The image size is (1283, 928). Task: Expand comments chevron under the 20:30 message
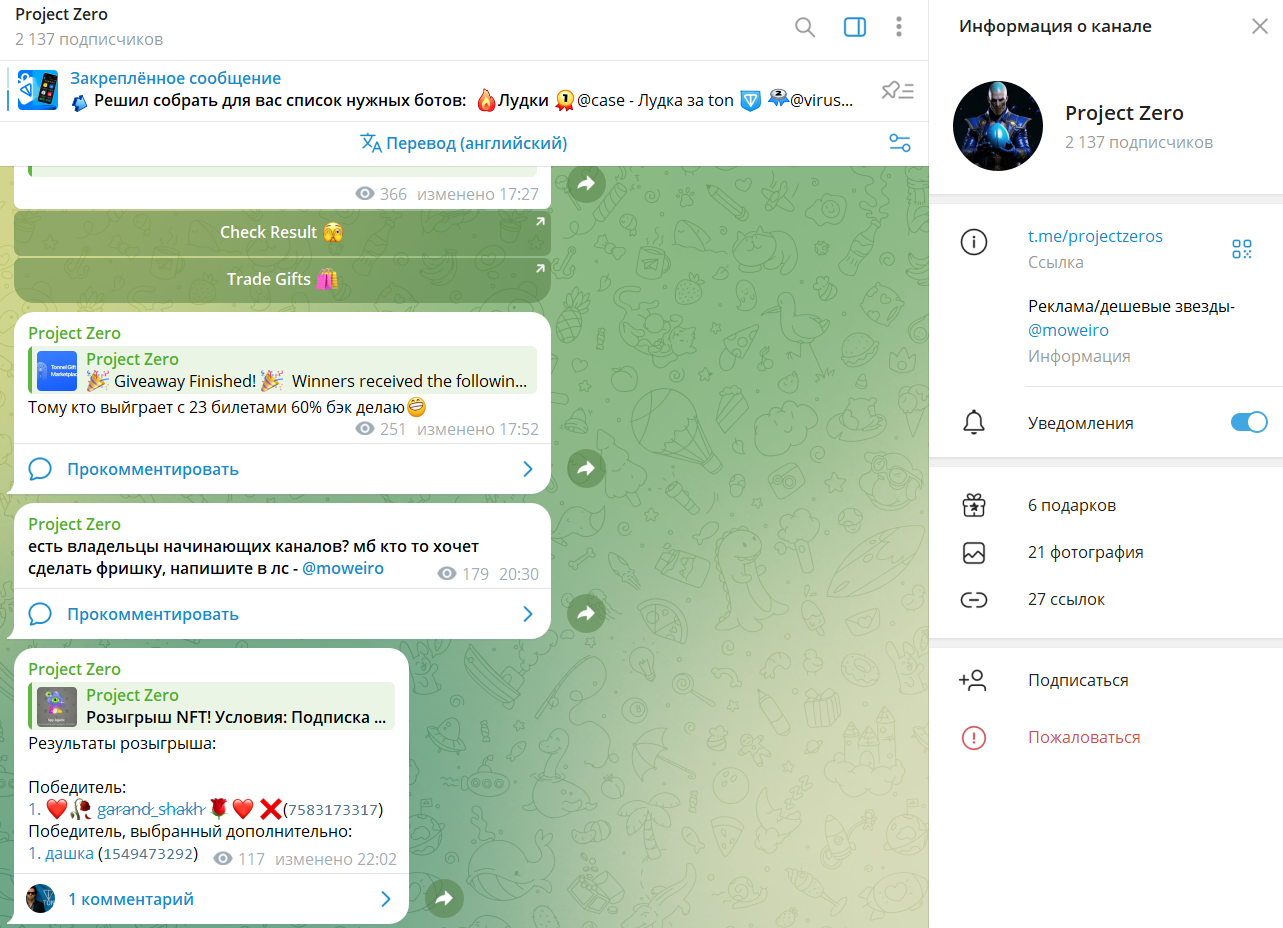(x=528, y=614)
